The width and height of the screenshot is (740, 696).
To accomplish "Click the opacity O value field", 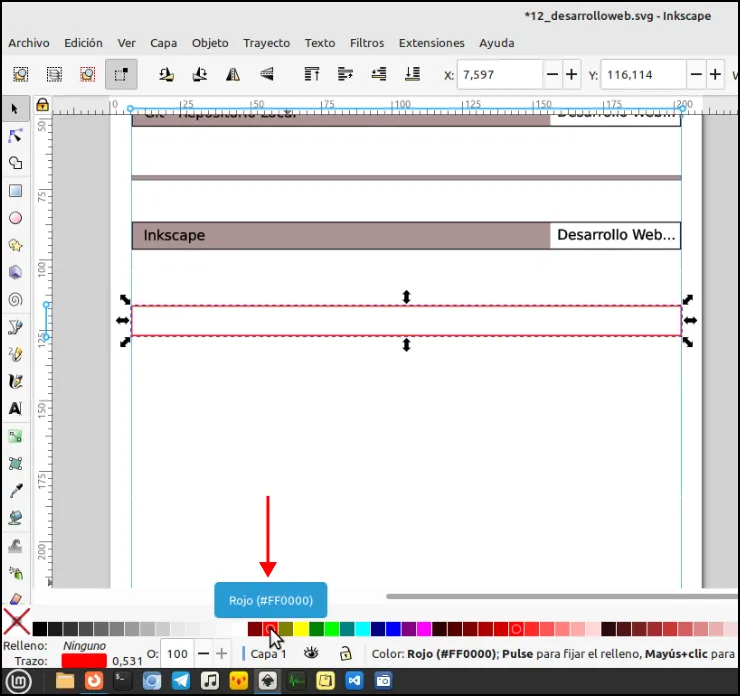I will click(x=177, y=654).
